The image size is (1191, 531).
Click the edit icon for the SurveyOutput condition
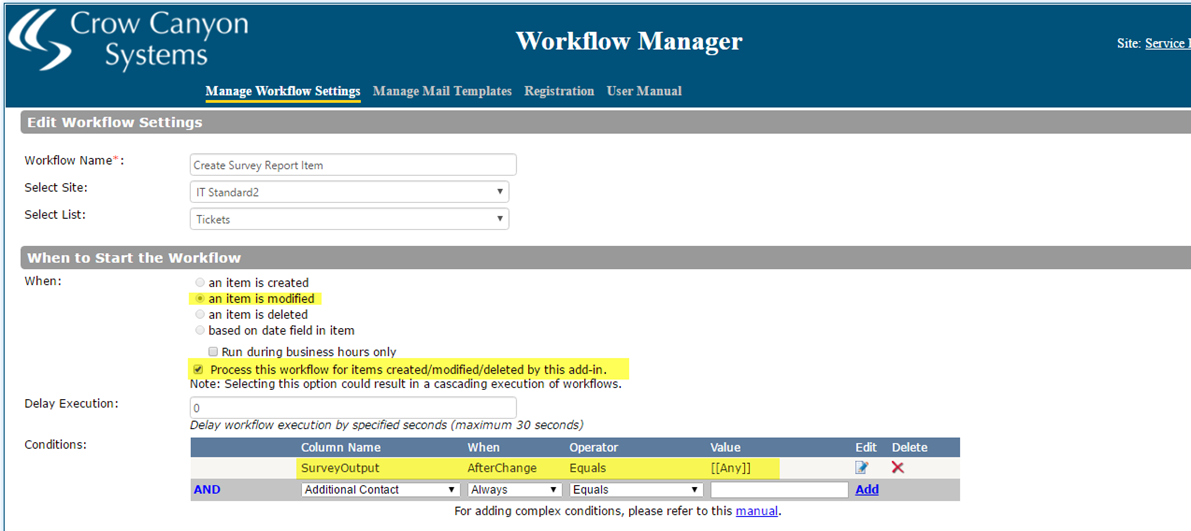pyautogui.click(x=861, y=467)
